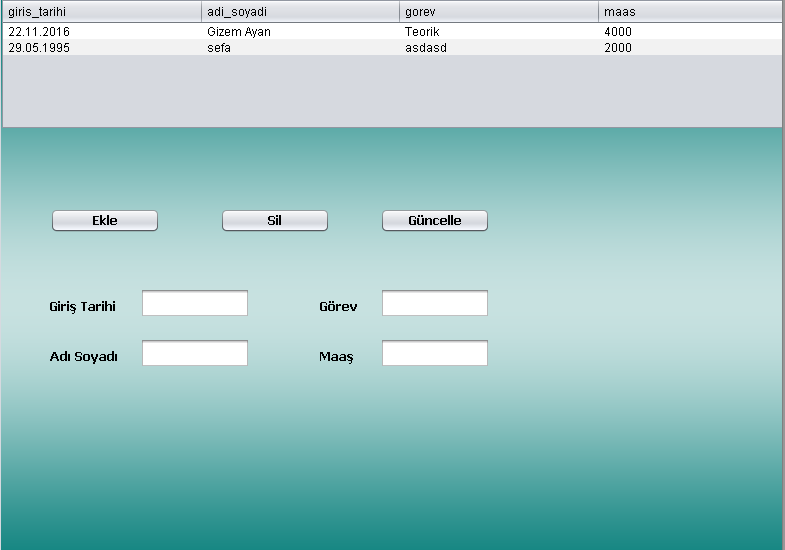Select the row dated 29.05.1995
785x550 pixels.
[x=39, y=47]
